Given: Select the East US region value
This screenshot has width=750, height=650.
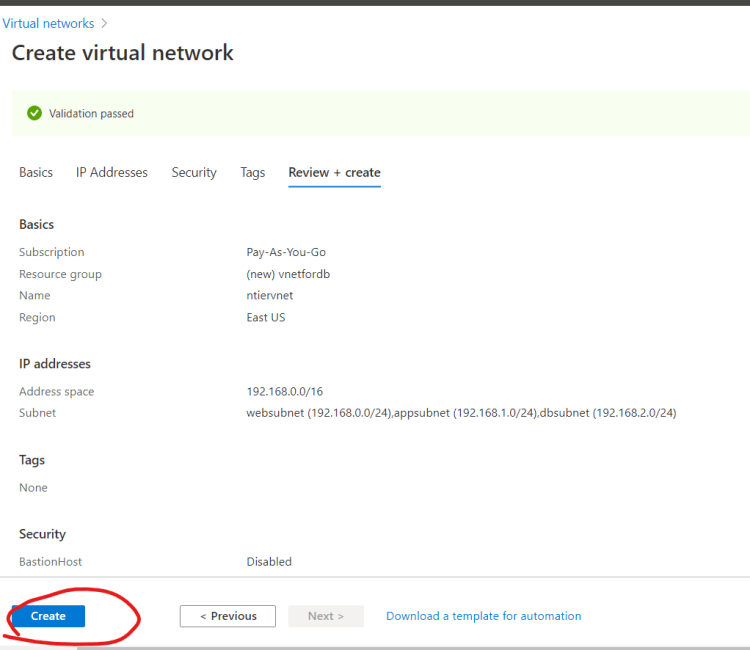Looking at the screenshot, I should [266, 318].
